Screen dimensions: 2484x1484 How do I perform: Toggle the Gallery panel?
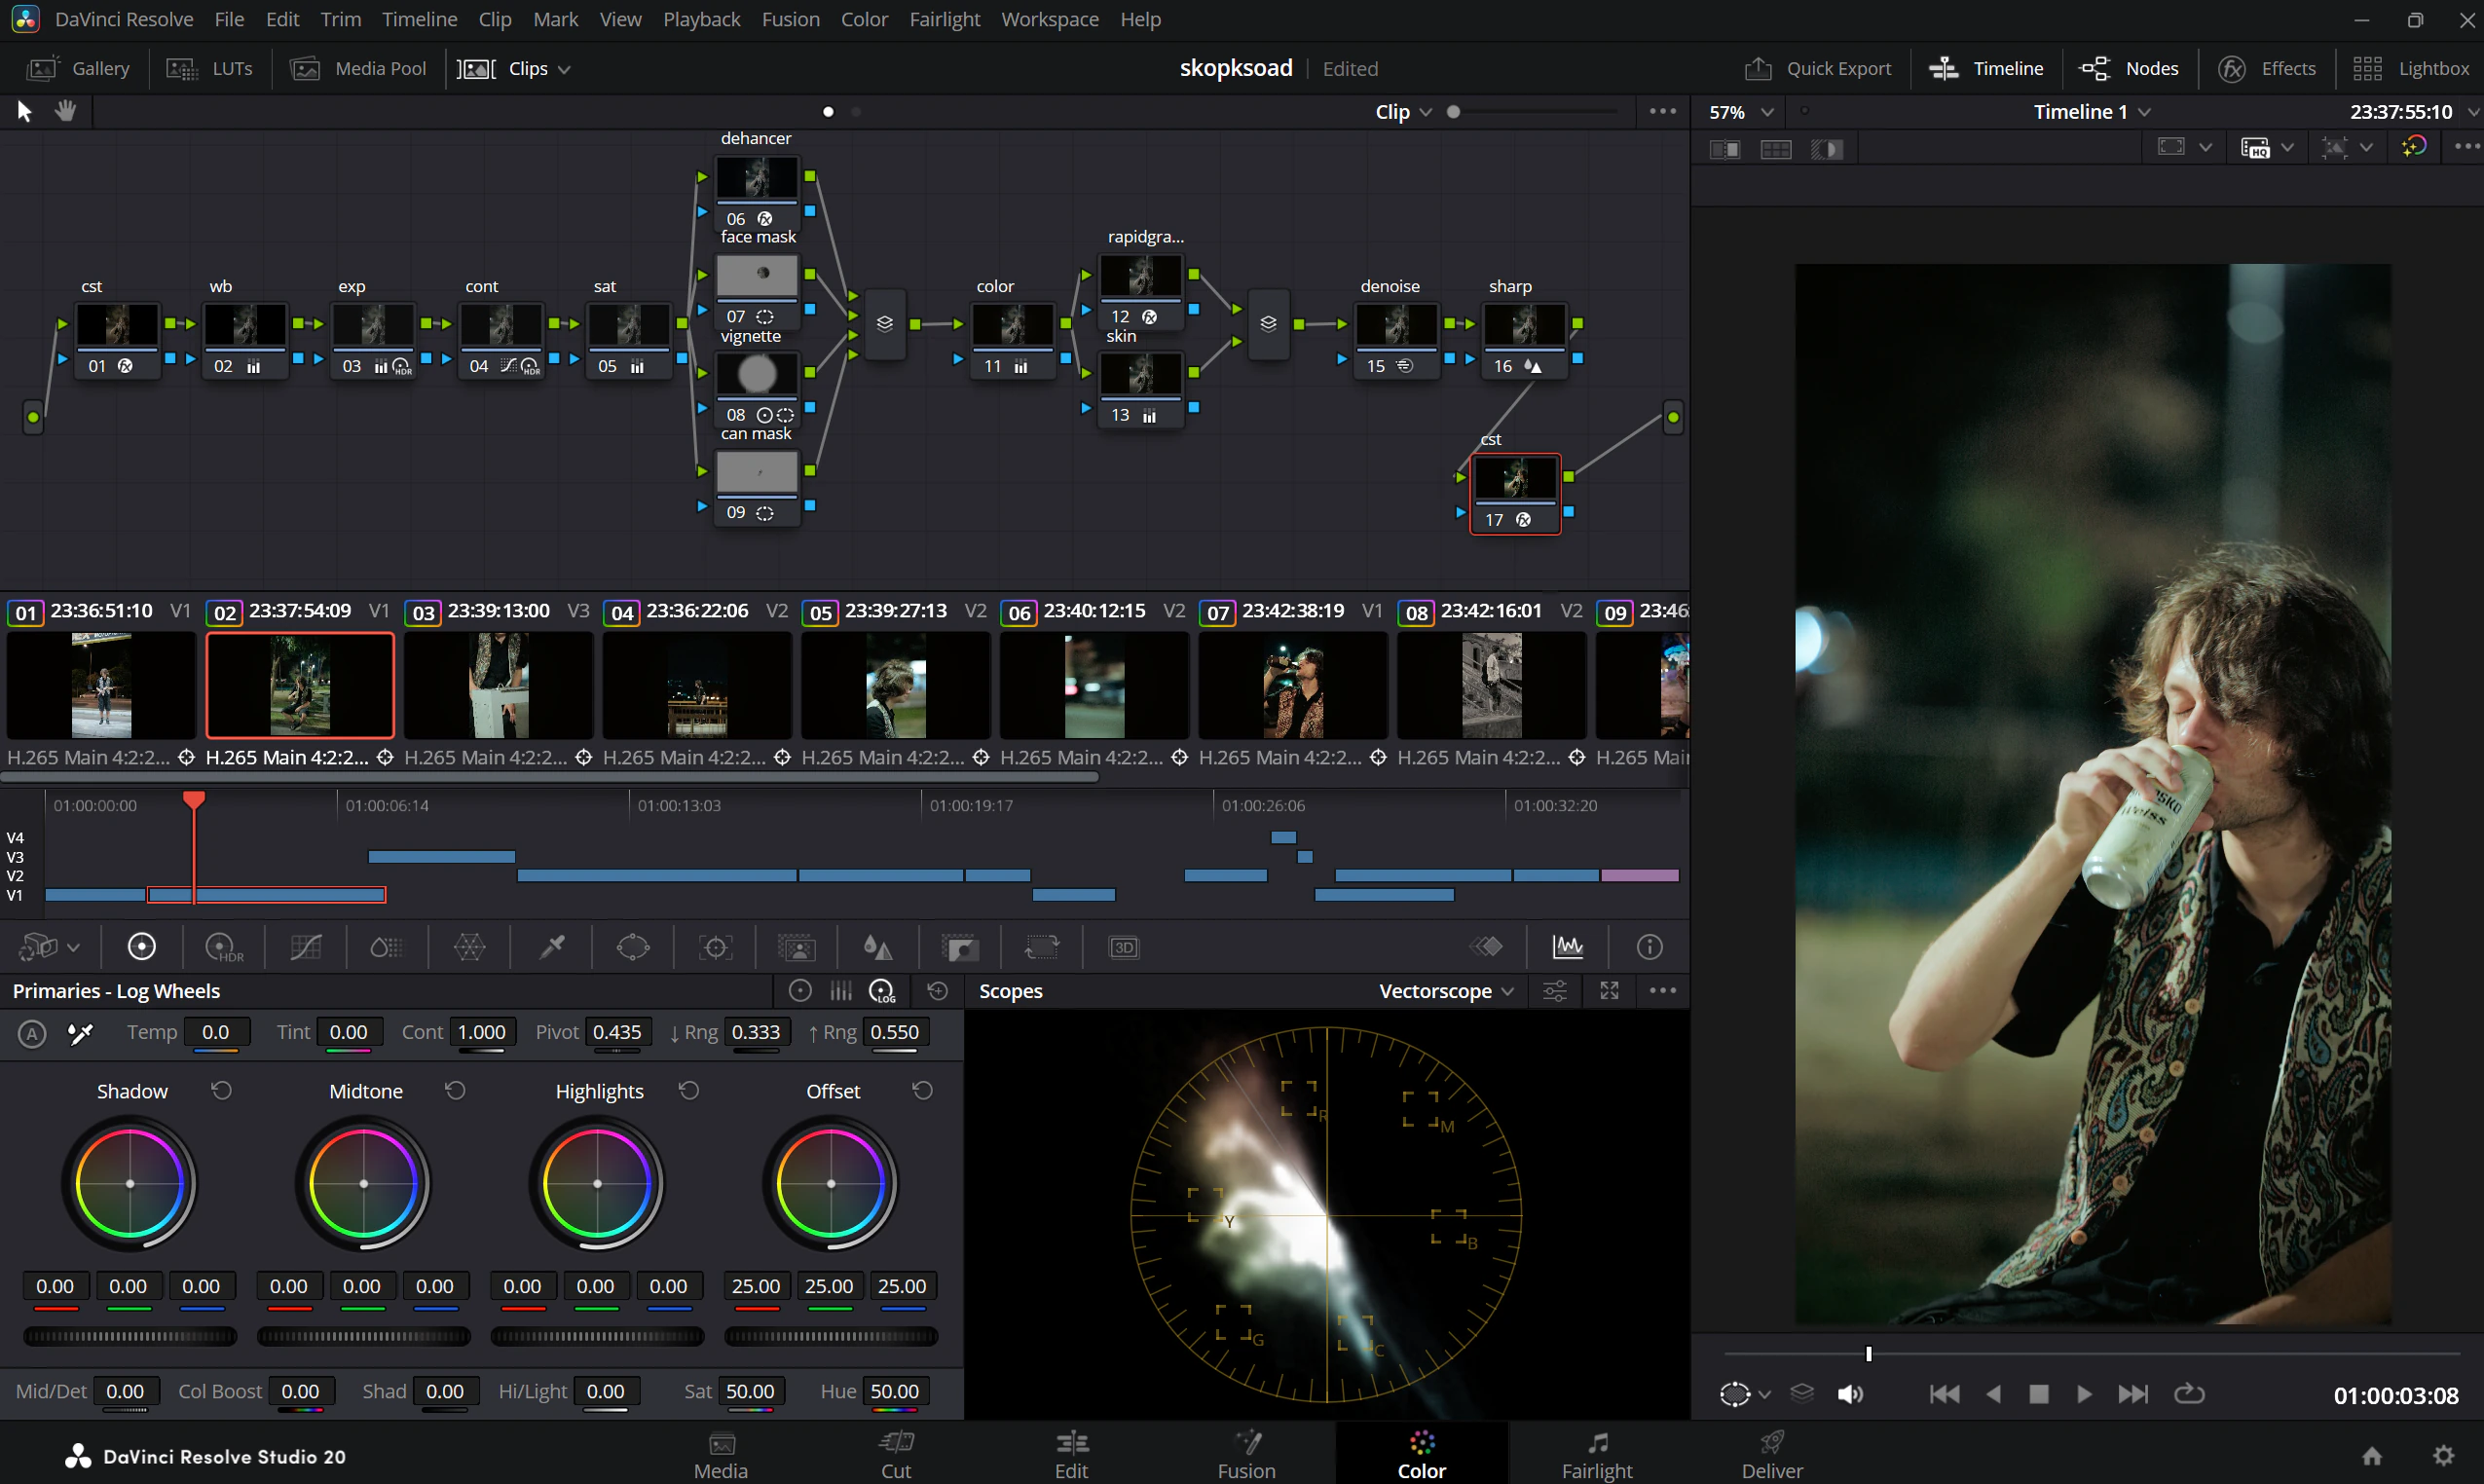(x=79, y=68)
